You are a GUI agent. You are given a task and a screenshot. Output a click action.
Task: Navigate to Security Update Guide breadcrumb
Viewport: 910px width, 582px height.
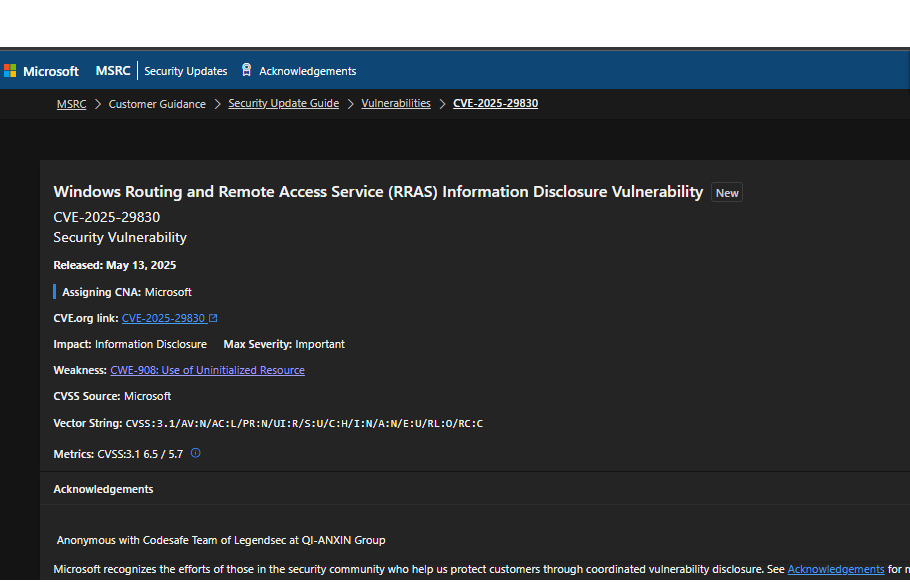pyautogui.click(x=283, y=104)
